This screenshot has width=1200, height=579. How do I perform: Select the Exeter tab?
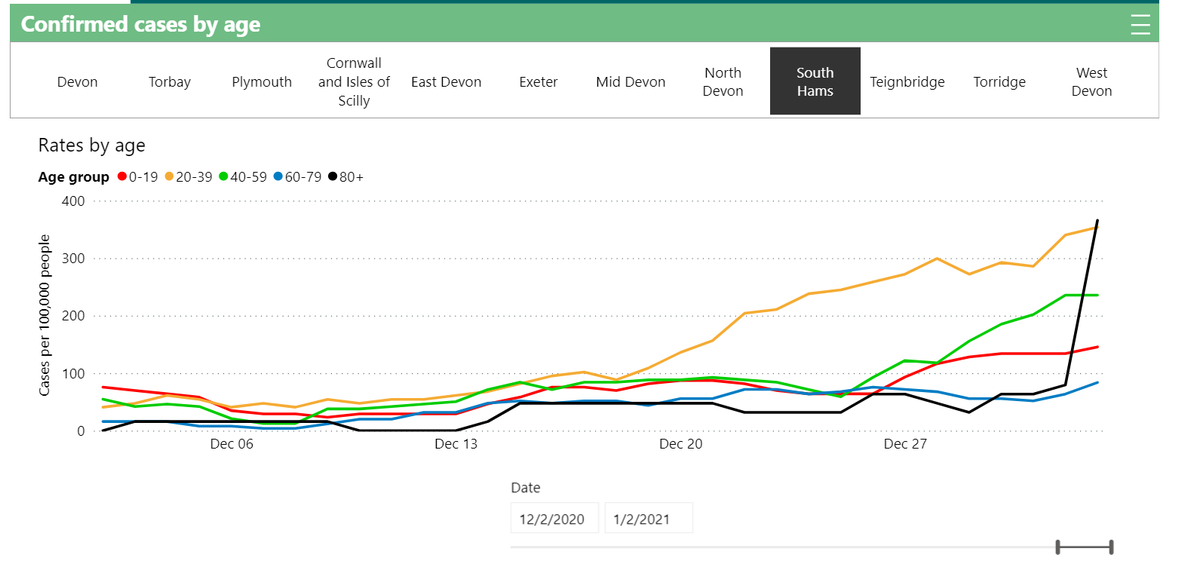[538, 82]
